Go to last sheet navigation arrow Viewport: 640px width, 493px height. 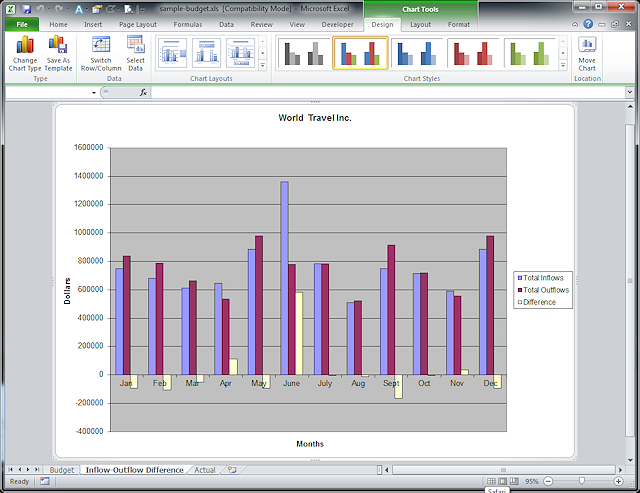tap(37, 470)
